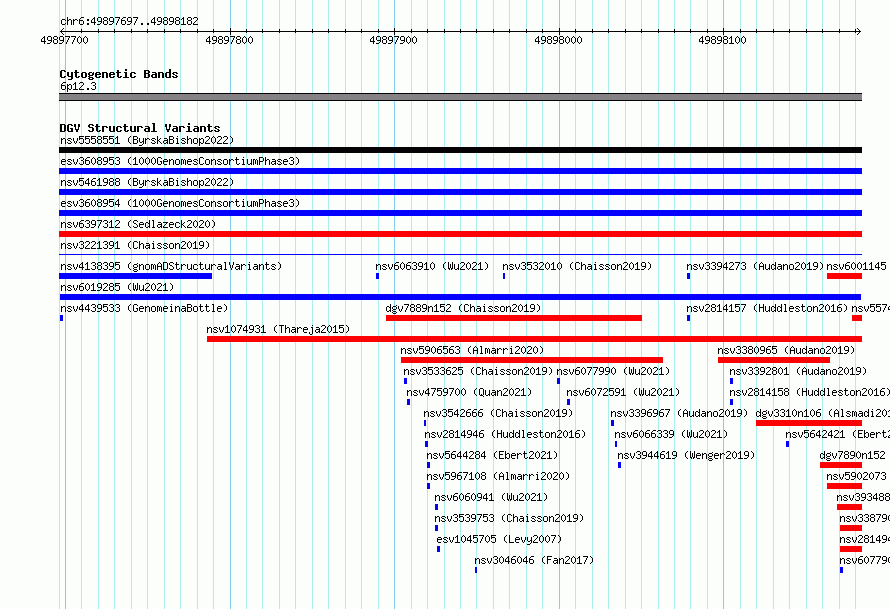Click the red bar under dgv7890n152

(841, 465)
